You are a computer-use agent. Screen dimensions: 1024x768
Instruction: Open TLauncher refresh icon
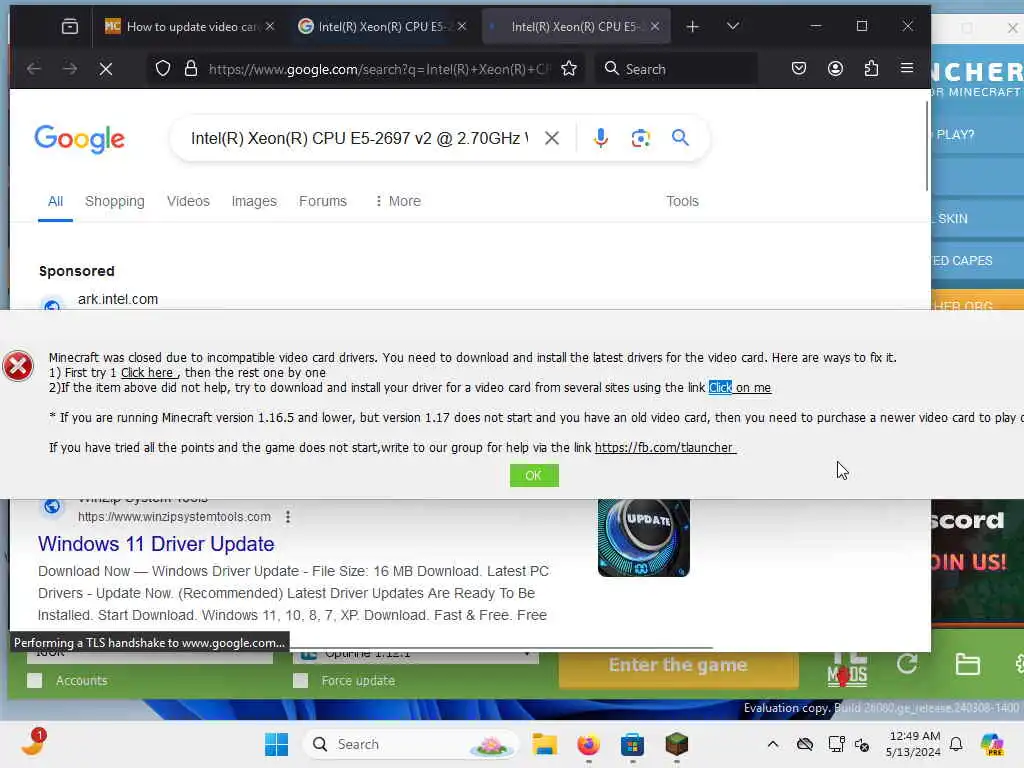tap(907, 665)
